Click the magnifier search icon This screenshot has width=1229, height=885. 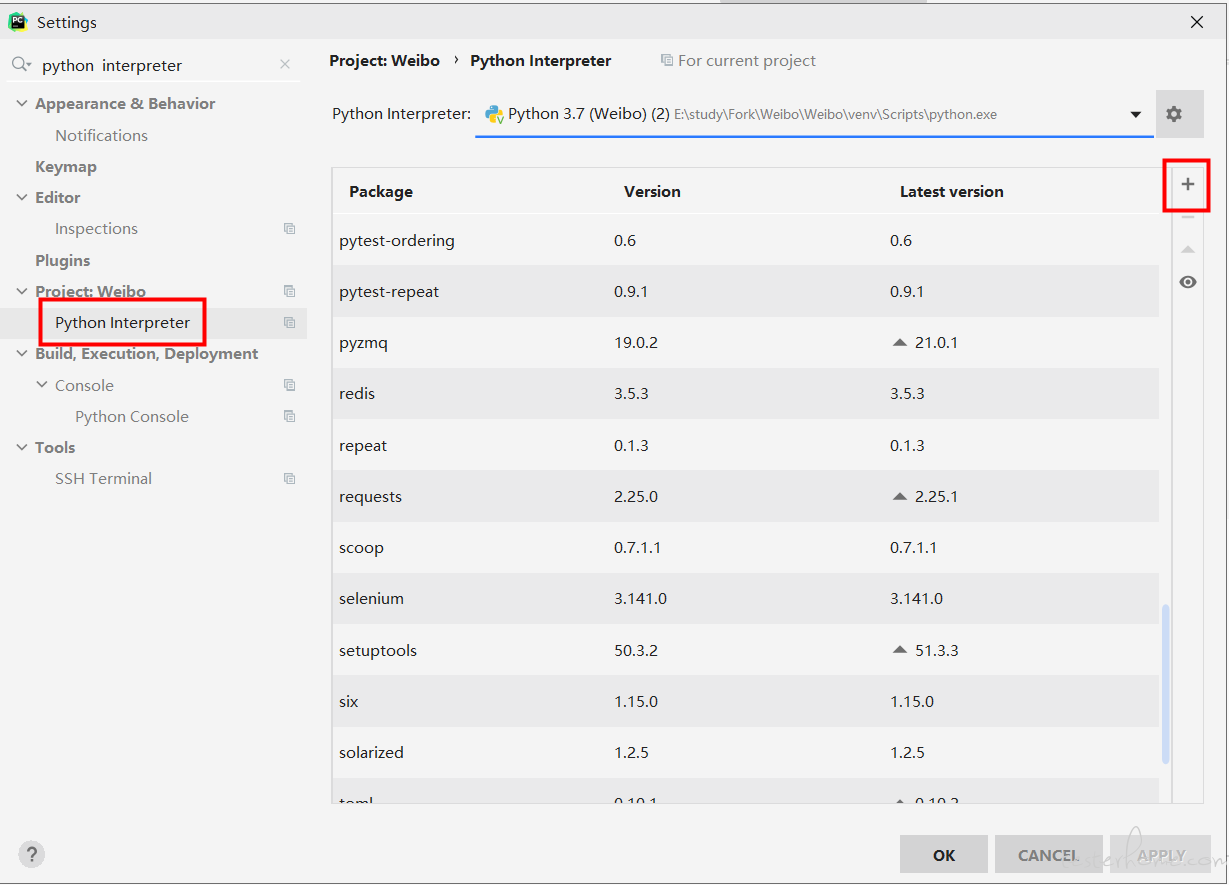tap(21, 65)
